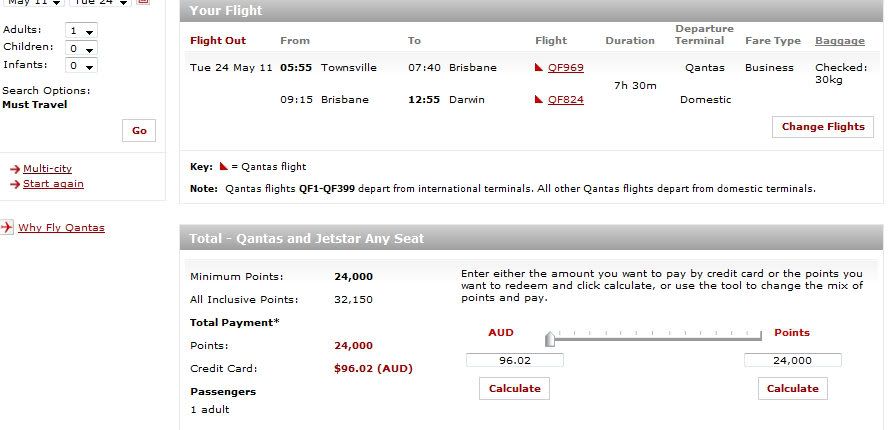Click the arrow icon beside Start again
The image size is (888, 430).
coord(15,185)
